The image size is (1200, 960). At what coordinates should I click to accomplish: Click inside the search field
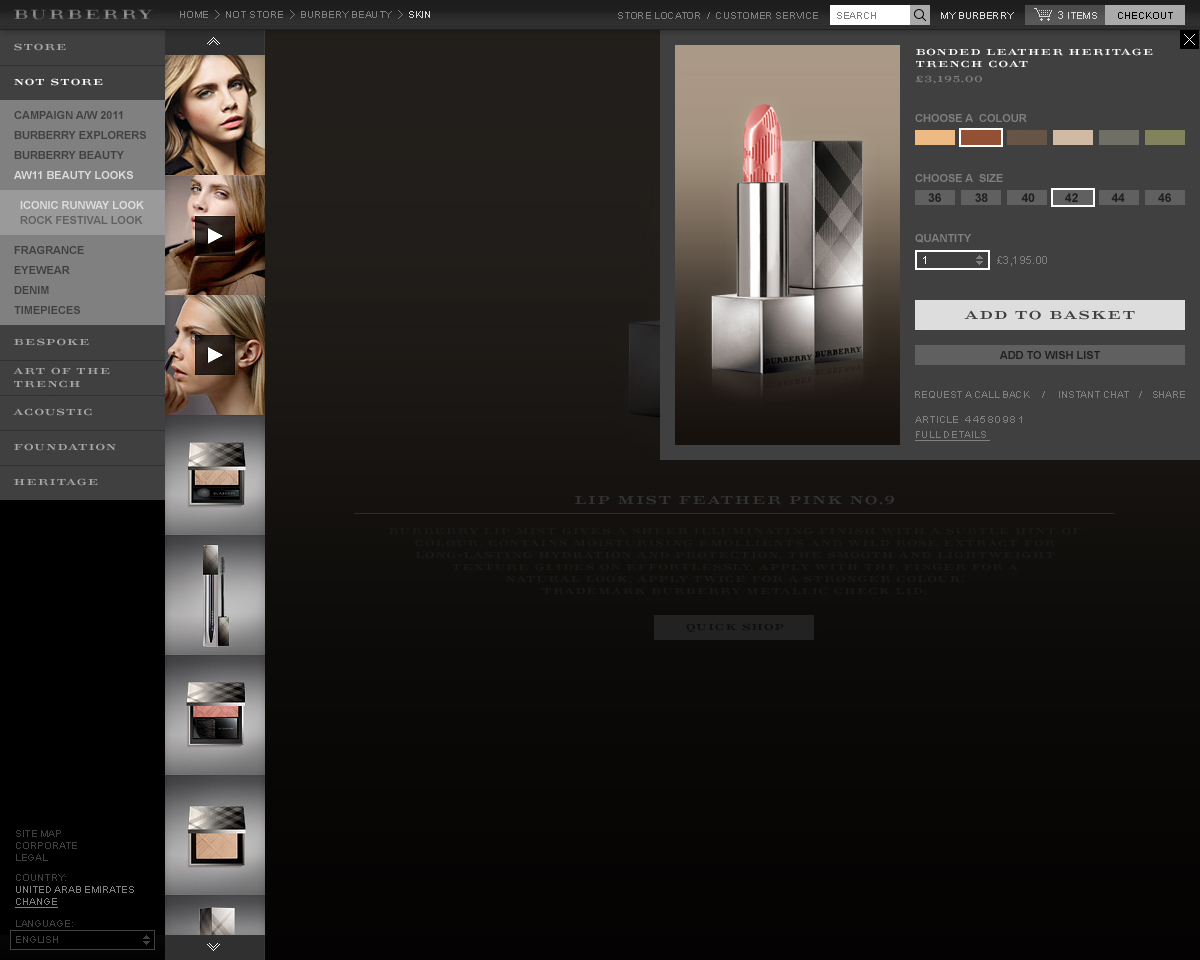(869, 15)
